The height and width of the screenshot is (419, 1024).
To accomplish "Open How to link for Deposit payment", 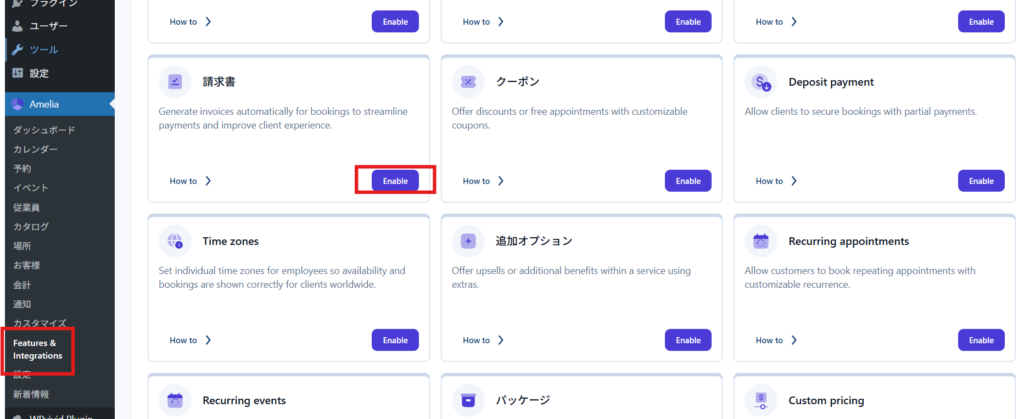I will click(x=776, y=181).
